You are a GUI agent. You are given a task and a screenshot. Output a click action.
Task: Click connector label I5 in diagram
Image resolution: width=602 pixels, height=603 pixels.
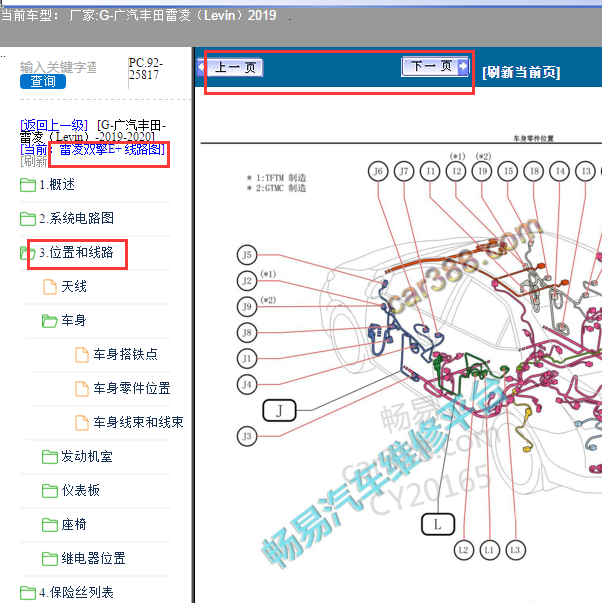tap(508, 171)
